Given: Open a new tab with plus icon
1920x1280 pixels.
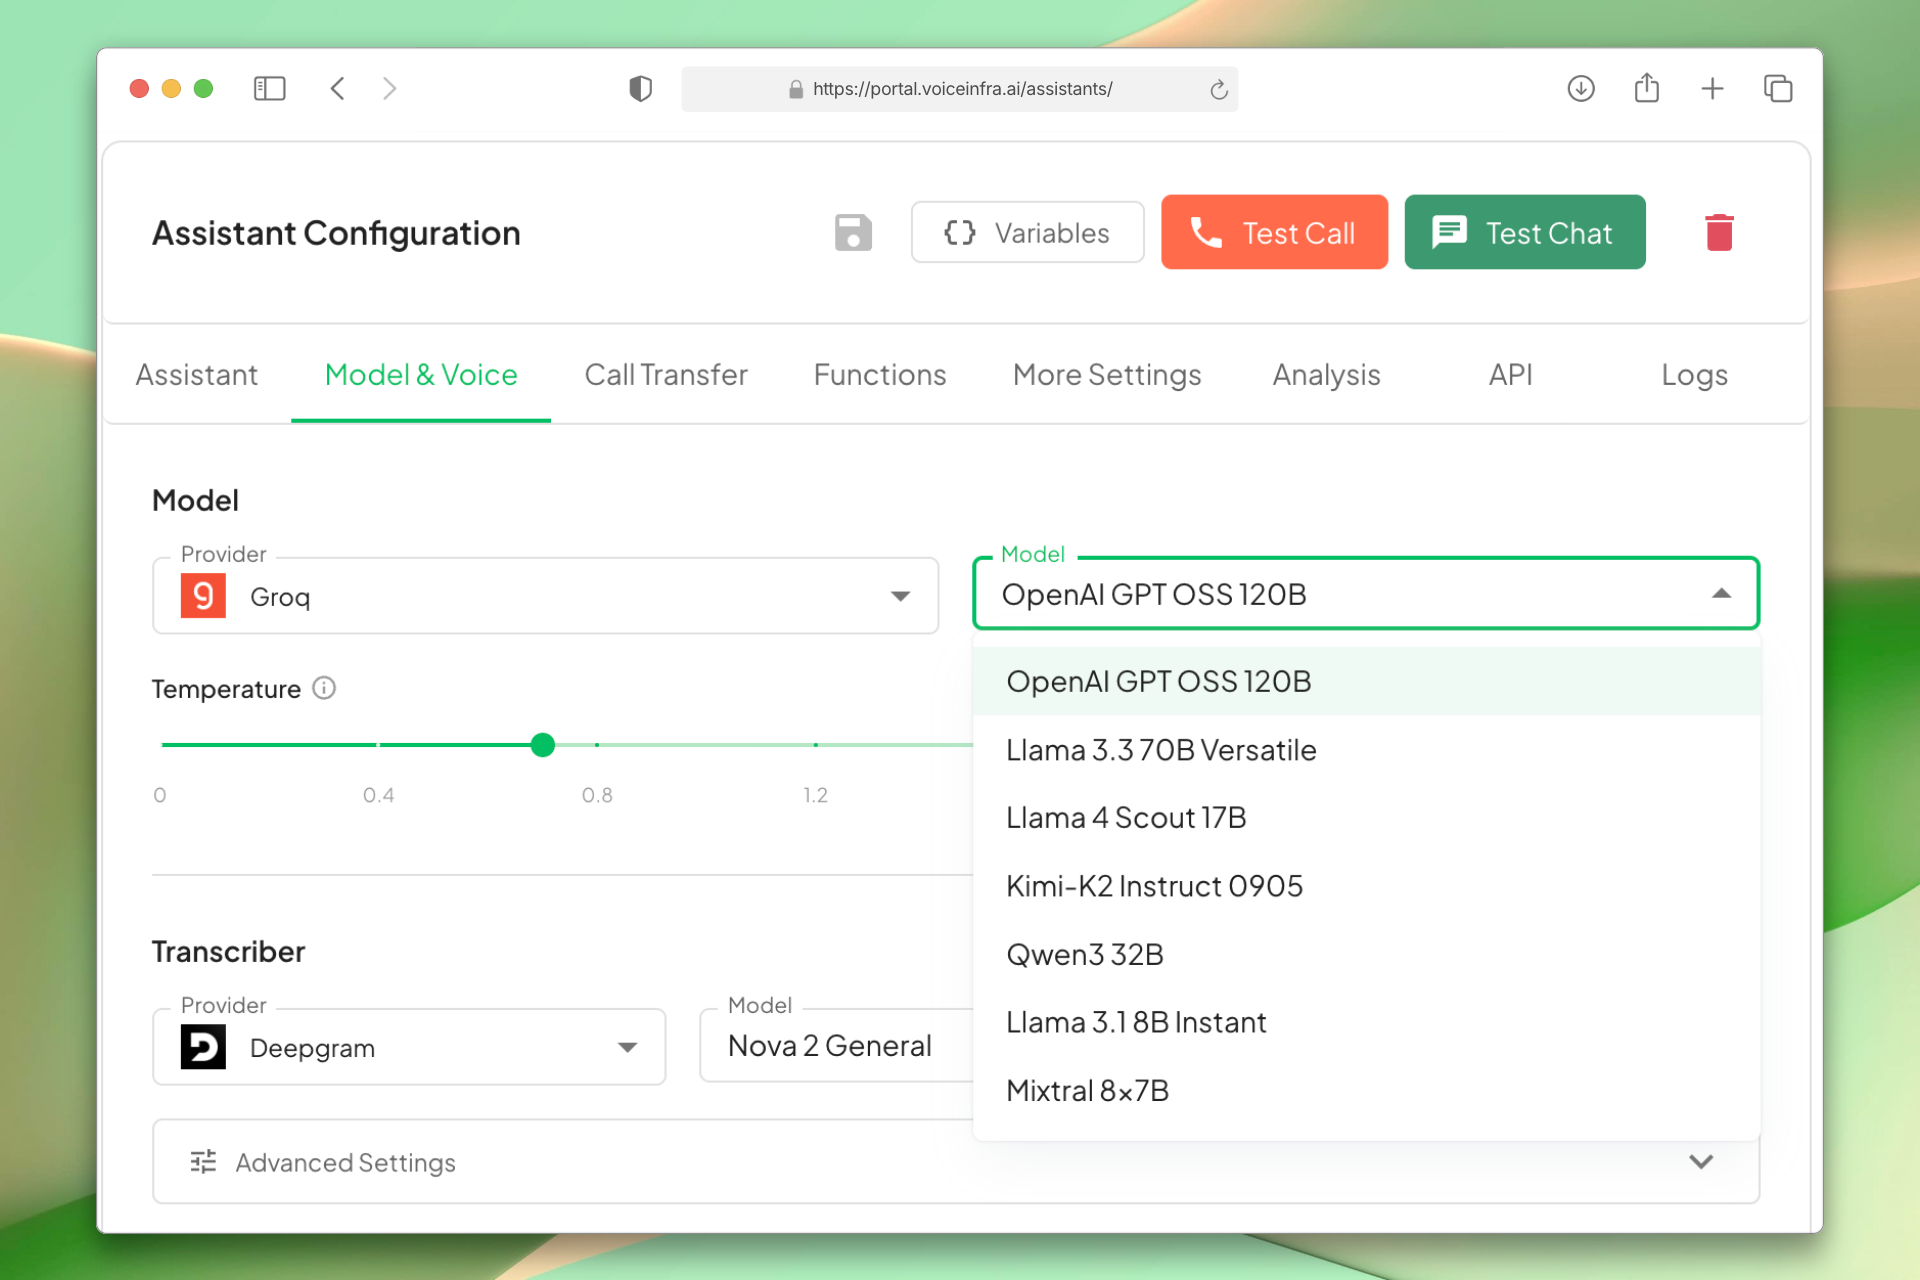Looking at the screenshot, I should pos(1712,89).
